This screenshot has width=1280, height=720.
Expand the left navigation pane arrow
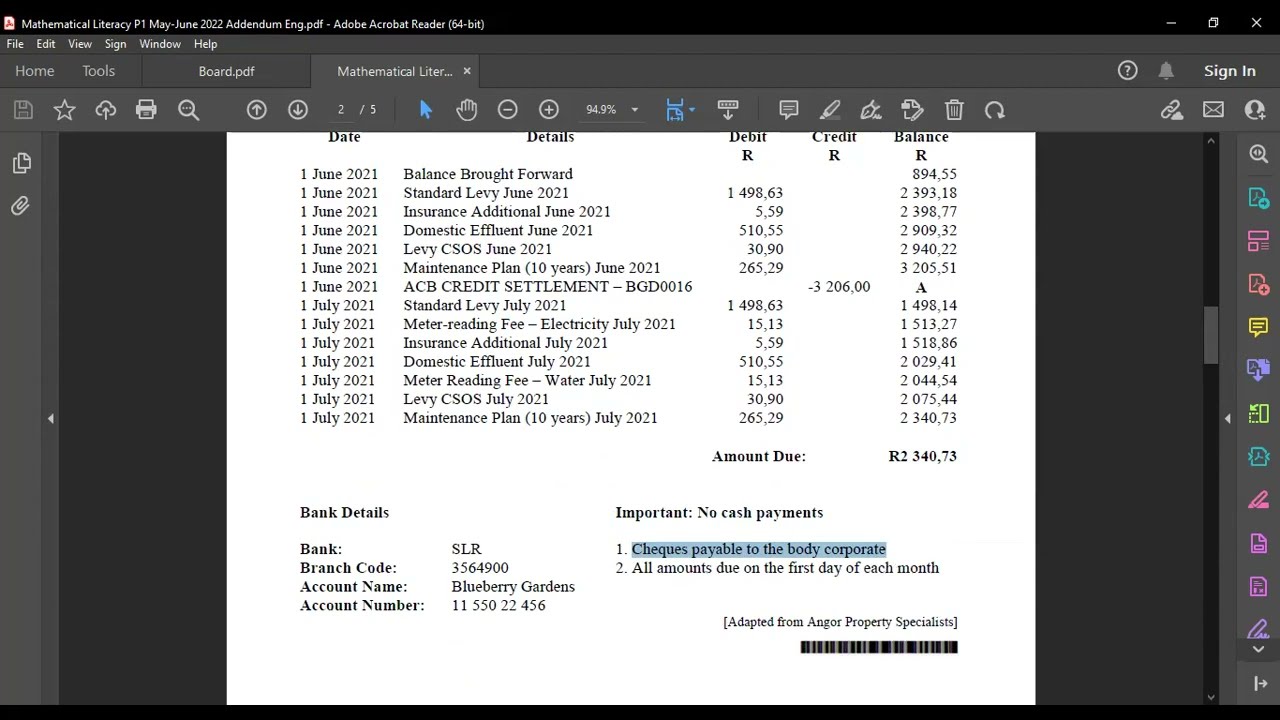tap(50, 419)
